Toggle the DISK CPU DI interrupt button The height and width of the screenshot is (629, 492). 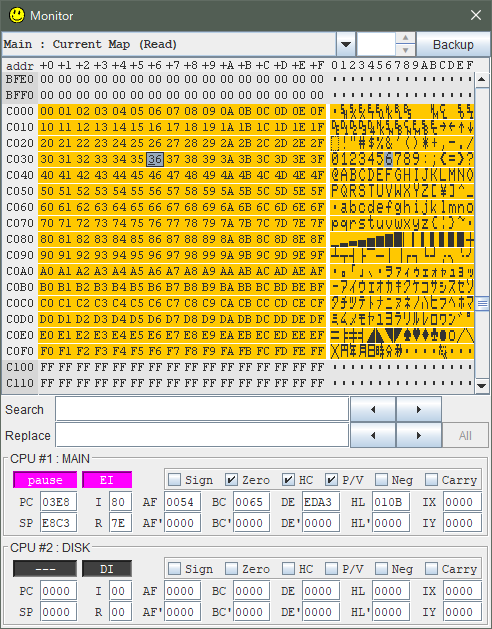[x=107, y=569]
